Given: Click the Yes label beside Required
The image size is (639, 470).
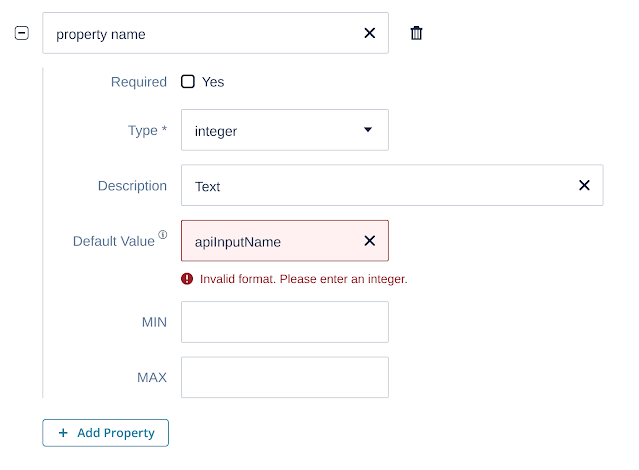Looking at the screenshot, I should tap(213, 82).
